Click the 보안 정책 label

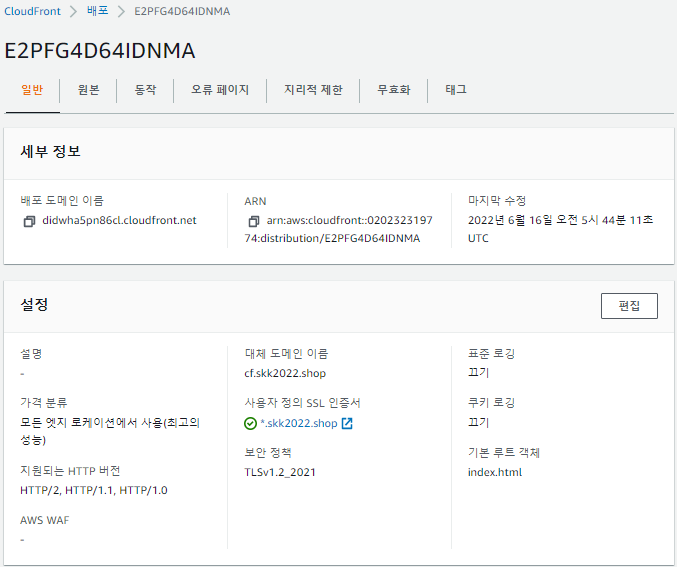(268, 453)
